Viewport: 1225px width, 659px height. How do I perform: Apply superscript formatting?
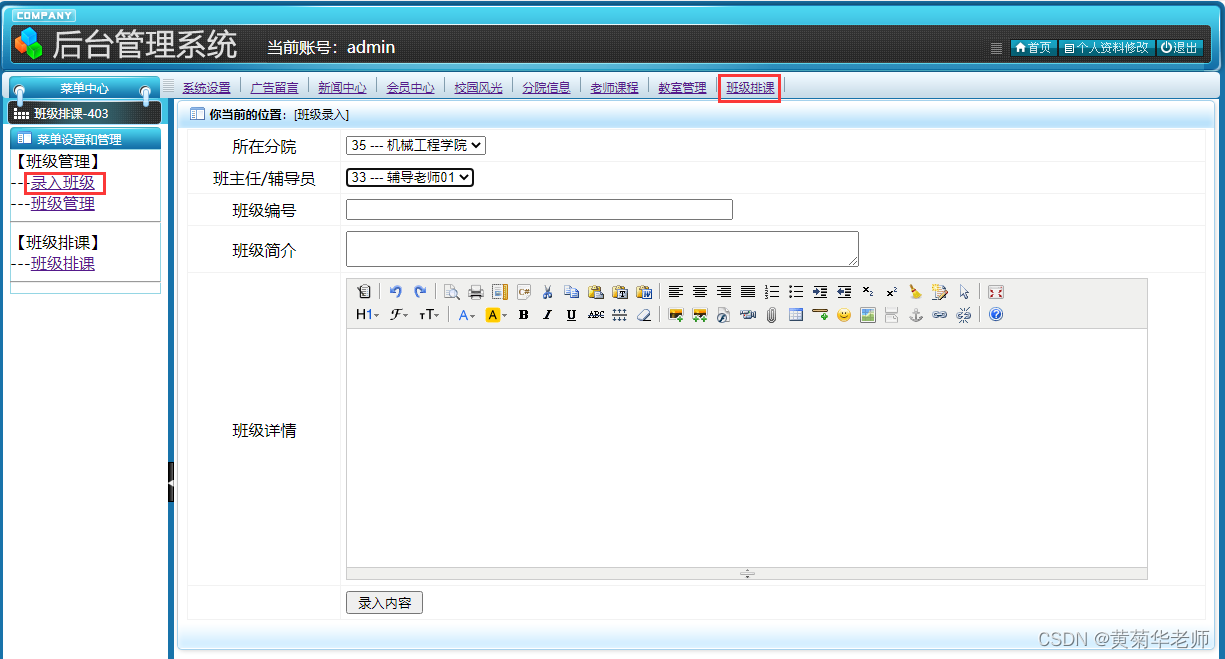tap(892, 292)
